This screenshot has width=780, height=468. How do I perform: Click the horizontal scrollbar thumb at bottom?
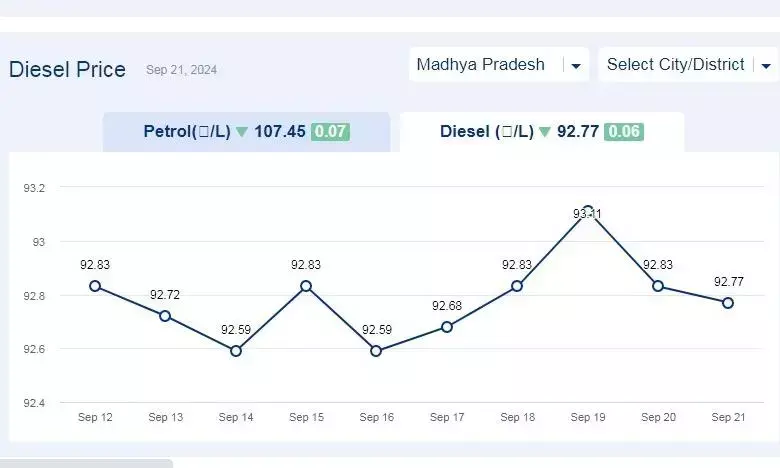point(87,464)
